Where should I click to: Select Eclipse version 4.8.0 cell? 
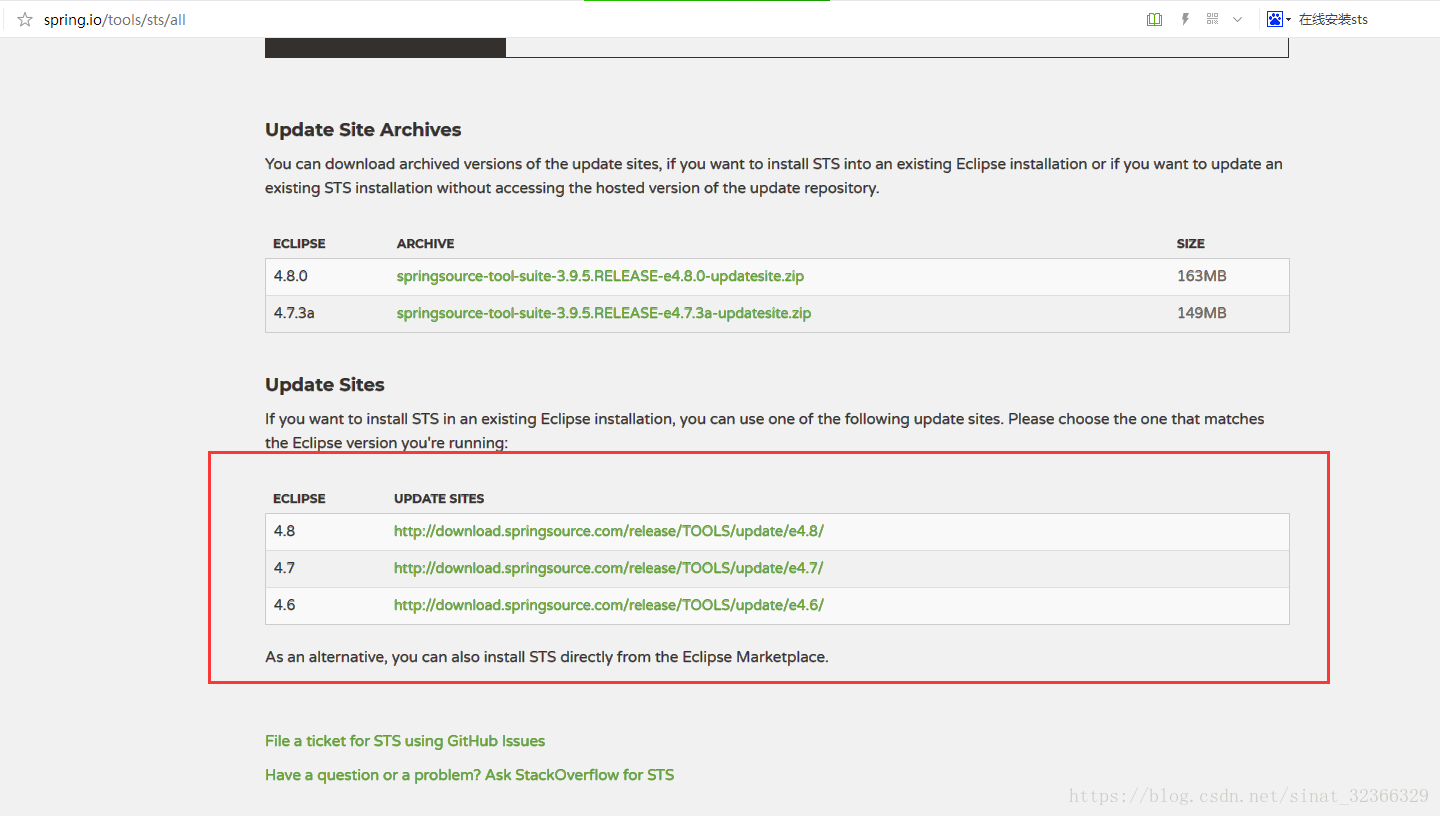coord(290,276)
